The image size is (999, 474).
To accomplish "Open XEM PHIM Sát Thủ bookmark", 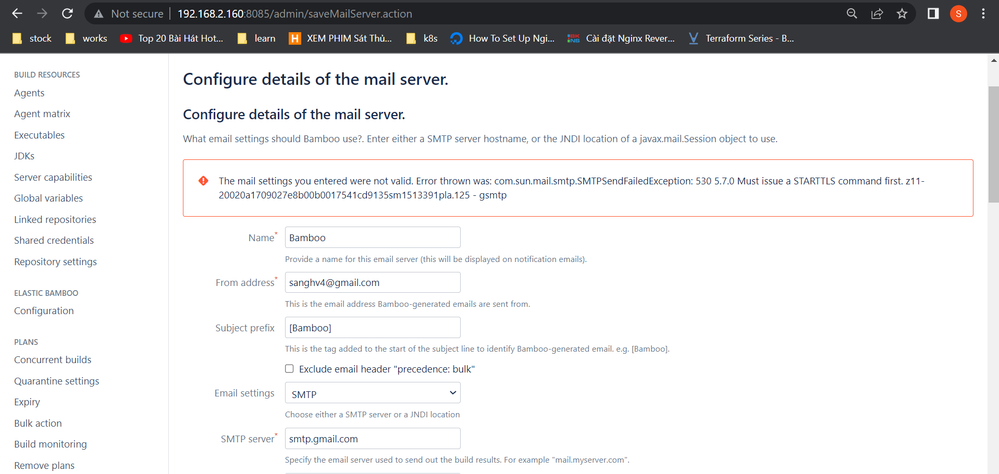I will click(x=340, y=38).
